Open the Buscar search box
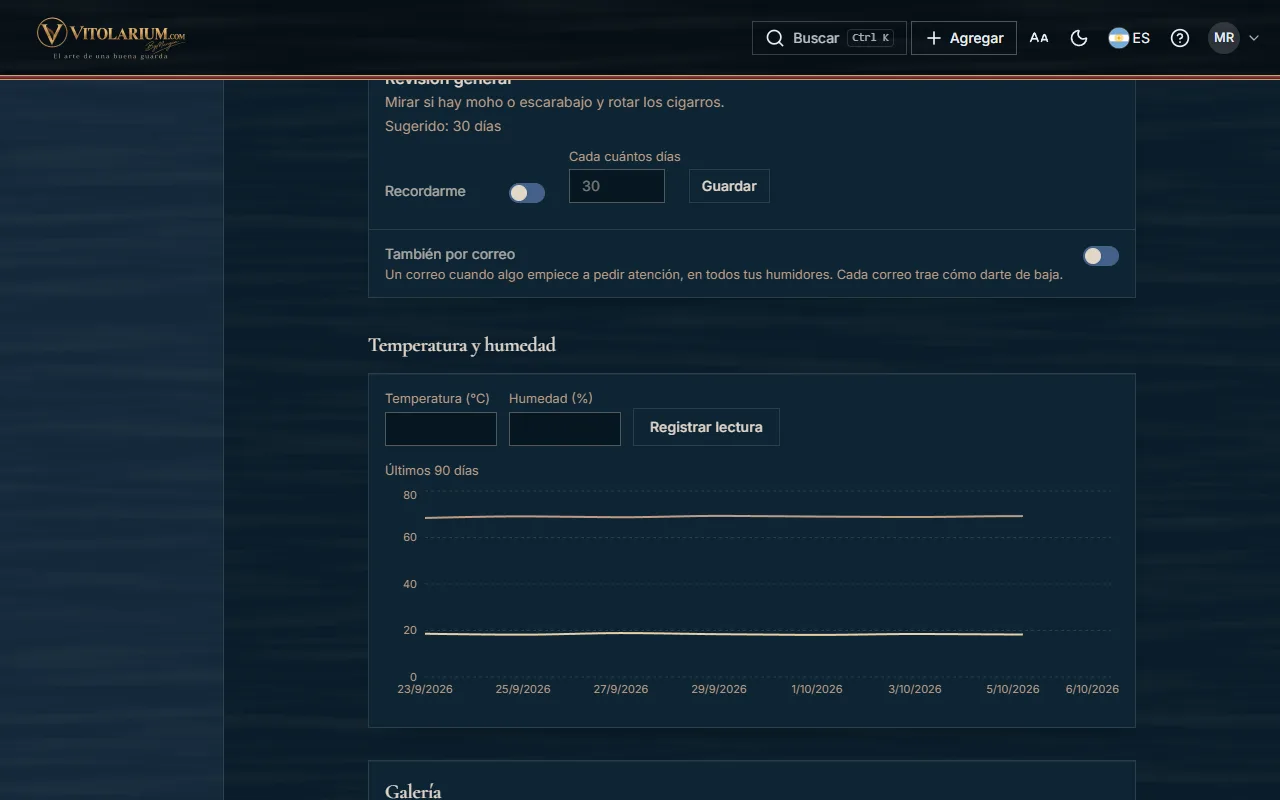1280x800 pixels. tap(829, 38)
